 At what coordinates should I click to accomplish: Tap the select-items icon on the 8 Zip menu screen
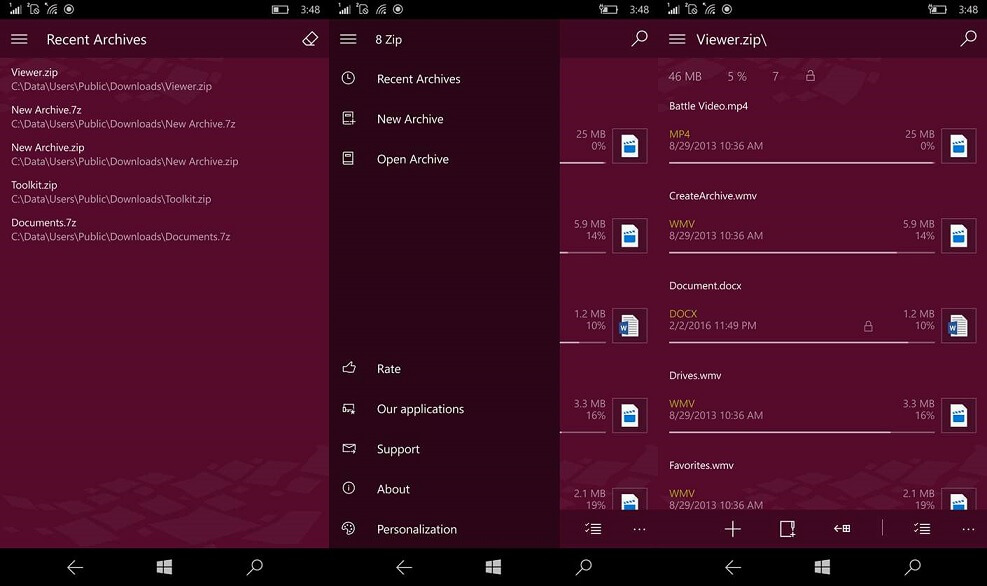tap(593, 529)
